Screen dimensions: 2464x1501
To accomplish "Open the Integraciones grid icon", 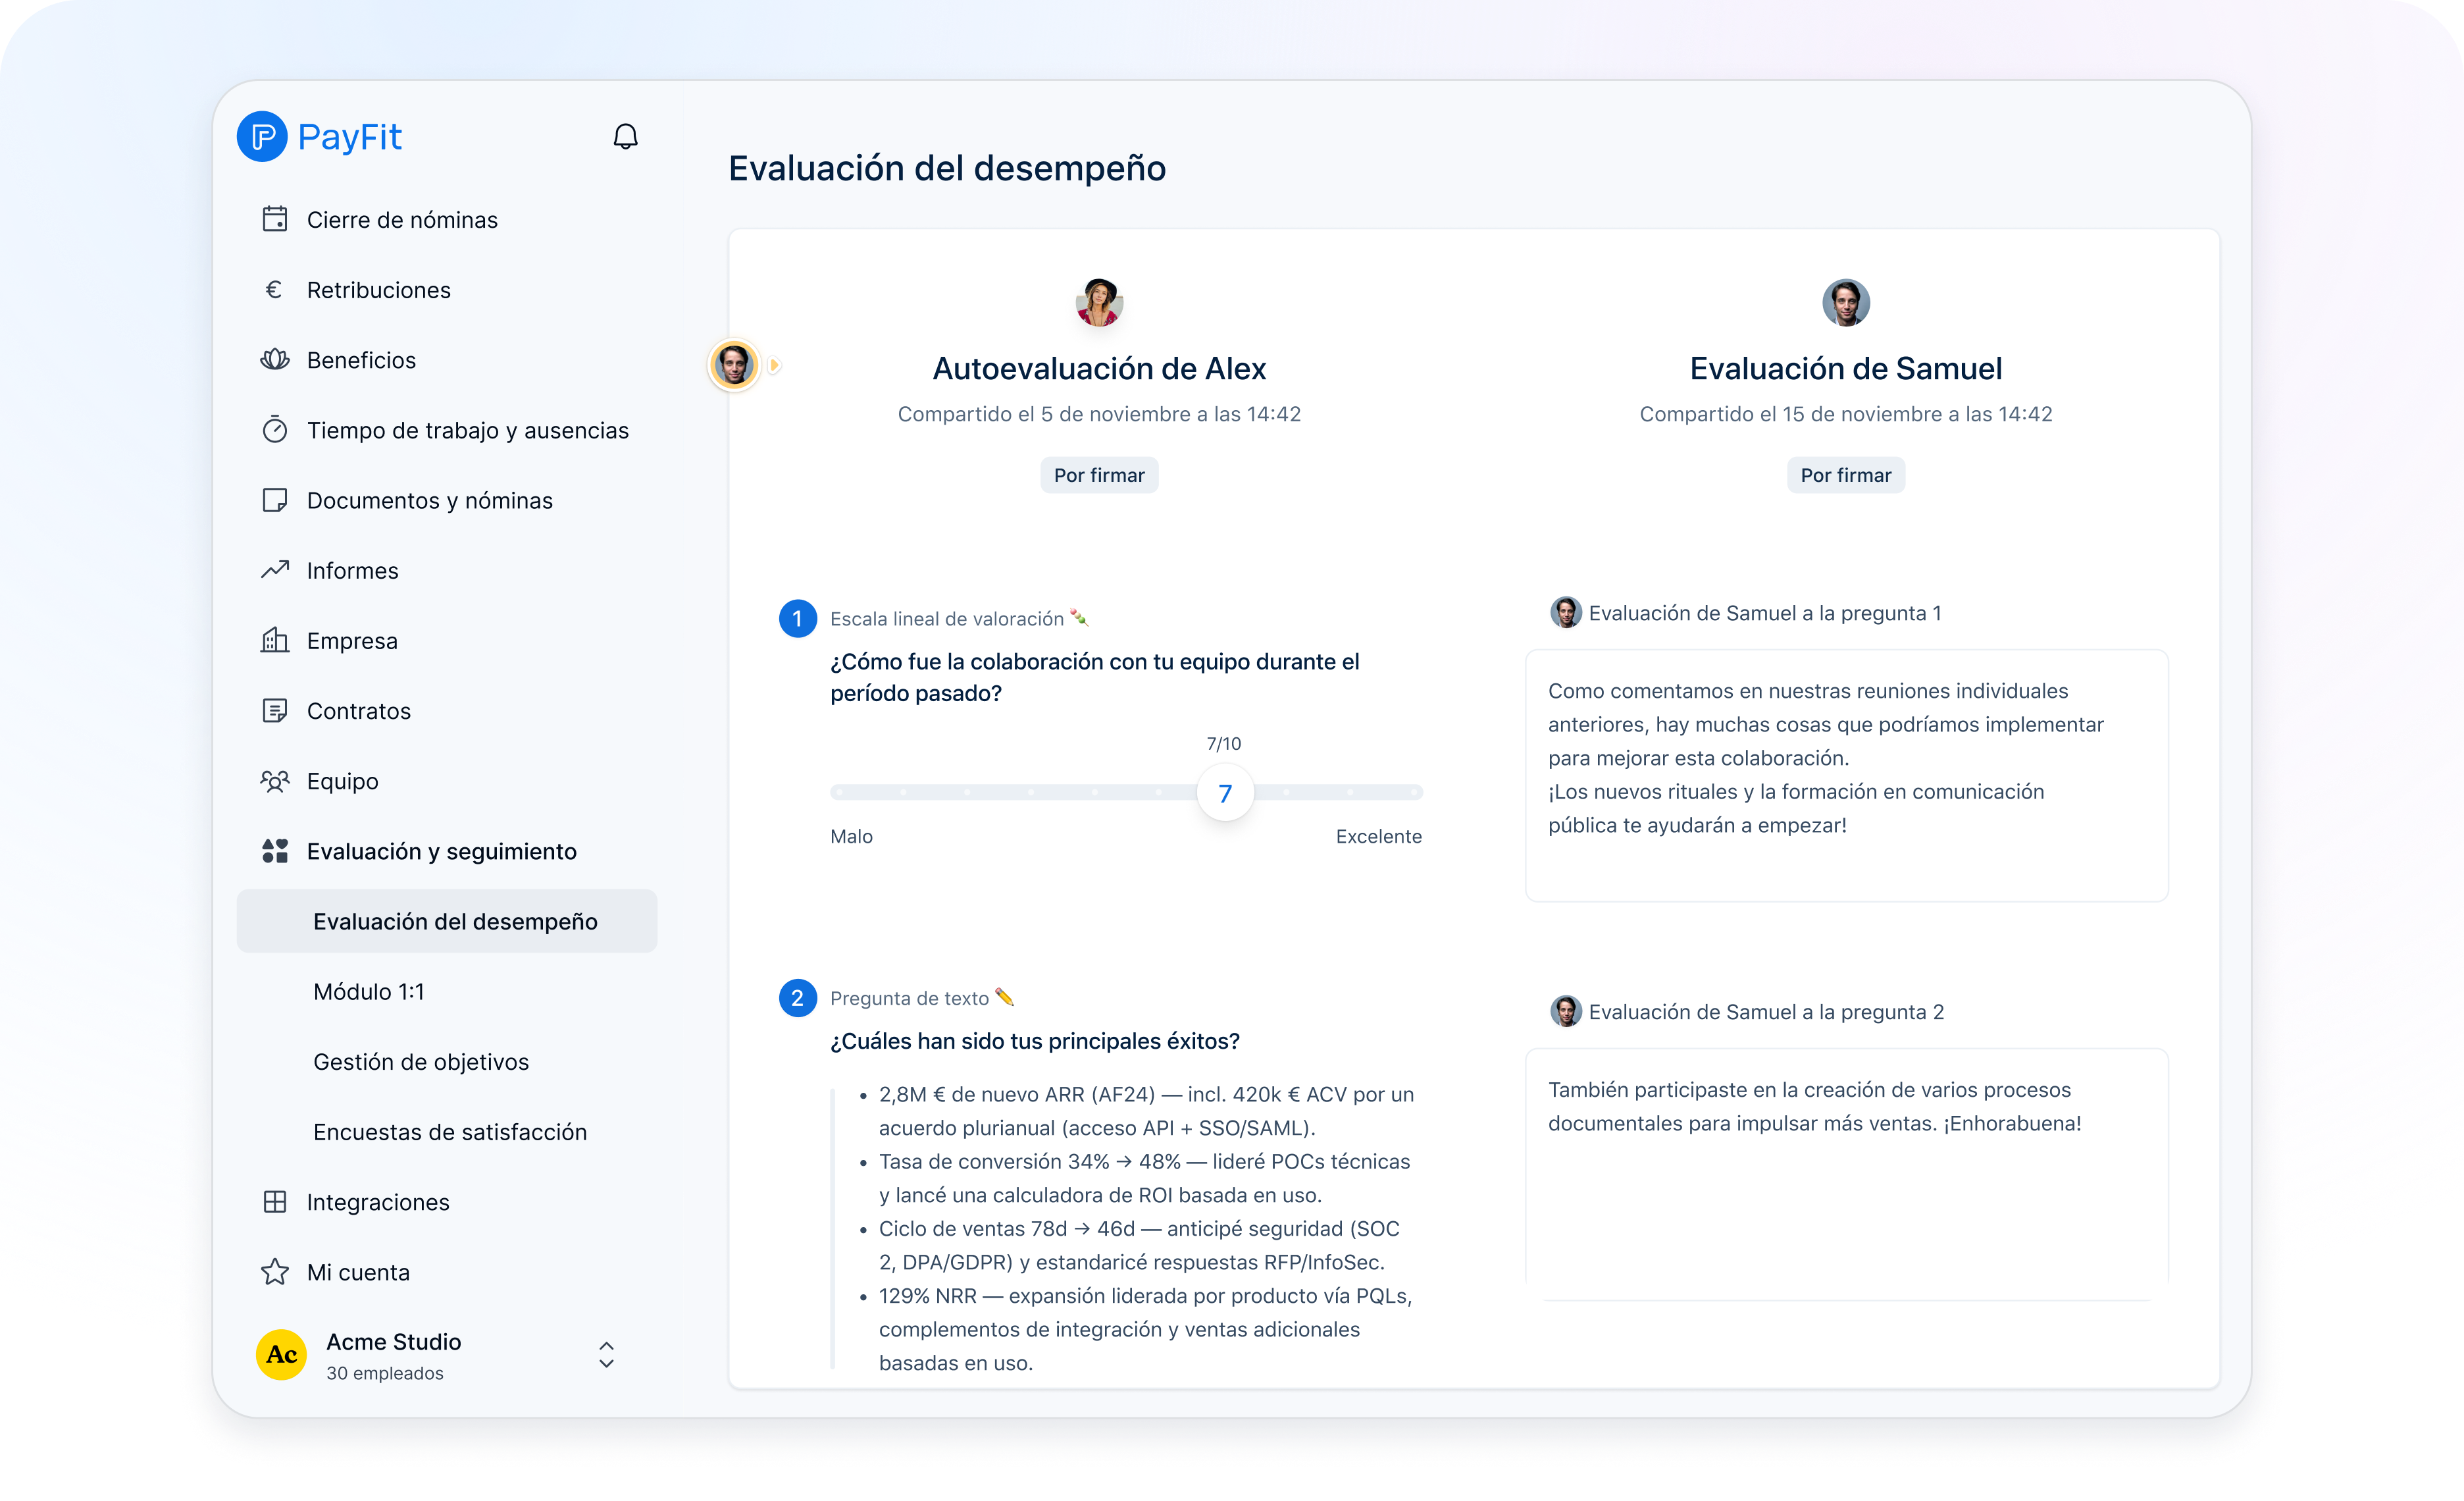I will tap(274, 1202).
